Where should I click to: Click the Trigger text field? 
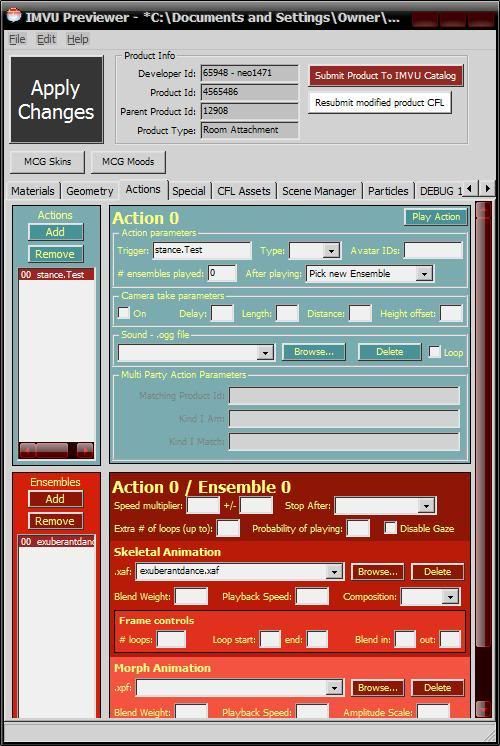click(202, 250)
